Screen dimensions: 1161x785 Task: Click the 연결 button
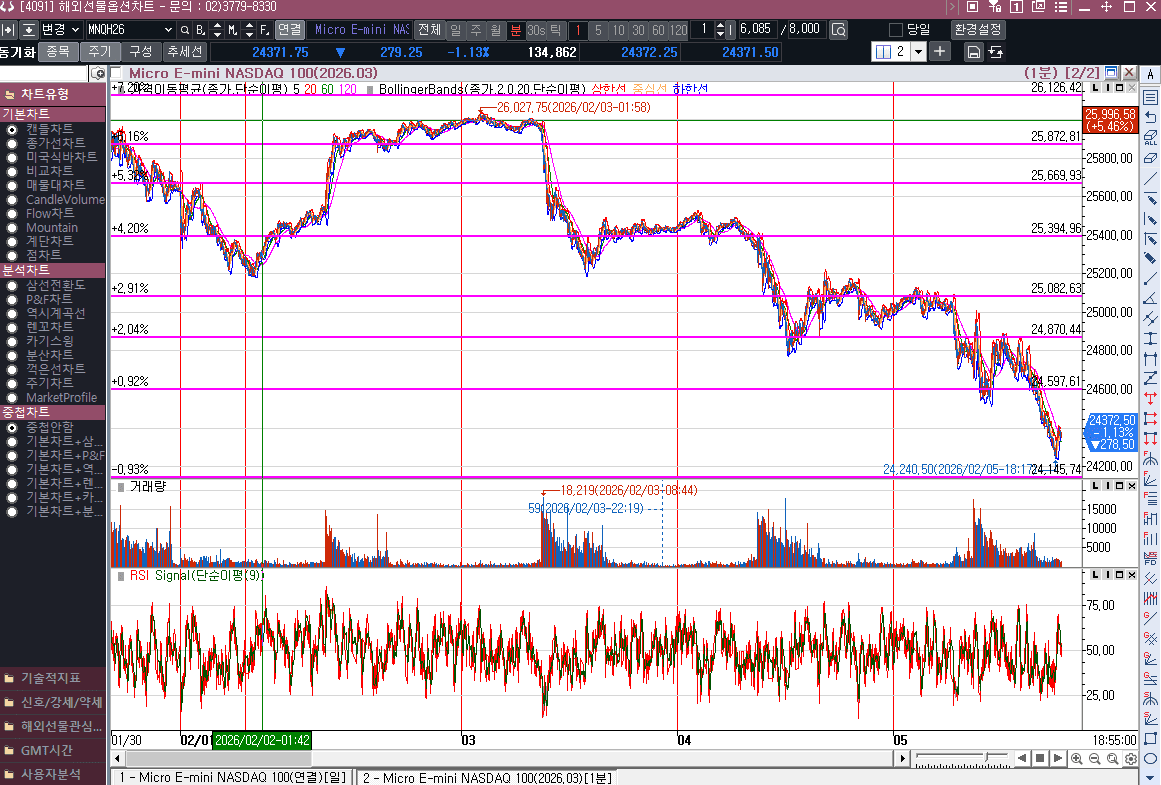click(289, 30)
